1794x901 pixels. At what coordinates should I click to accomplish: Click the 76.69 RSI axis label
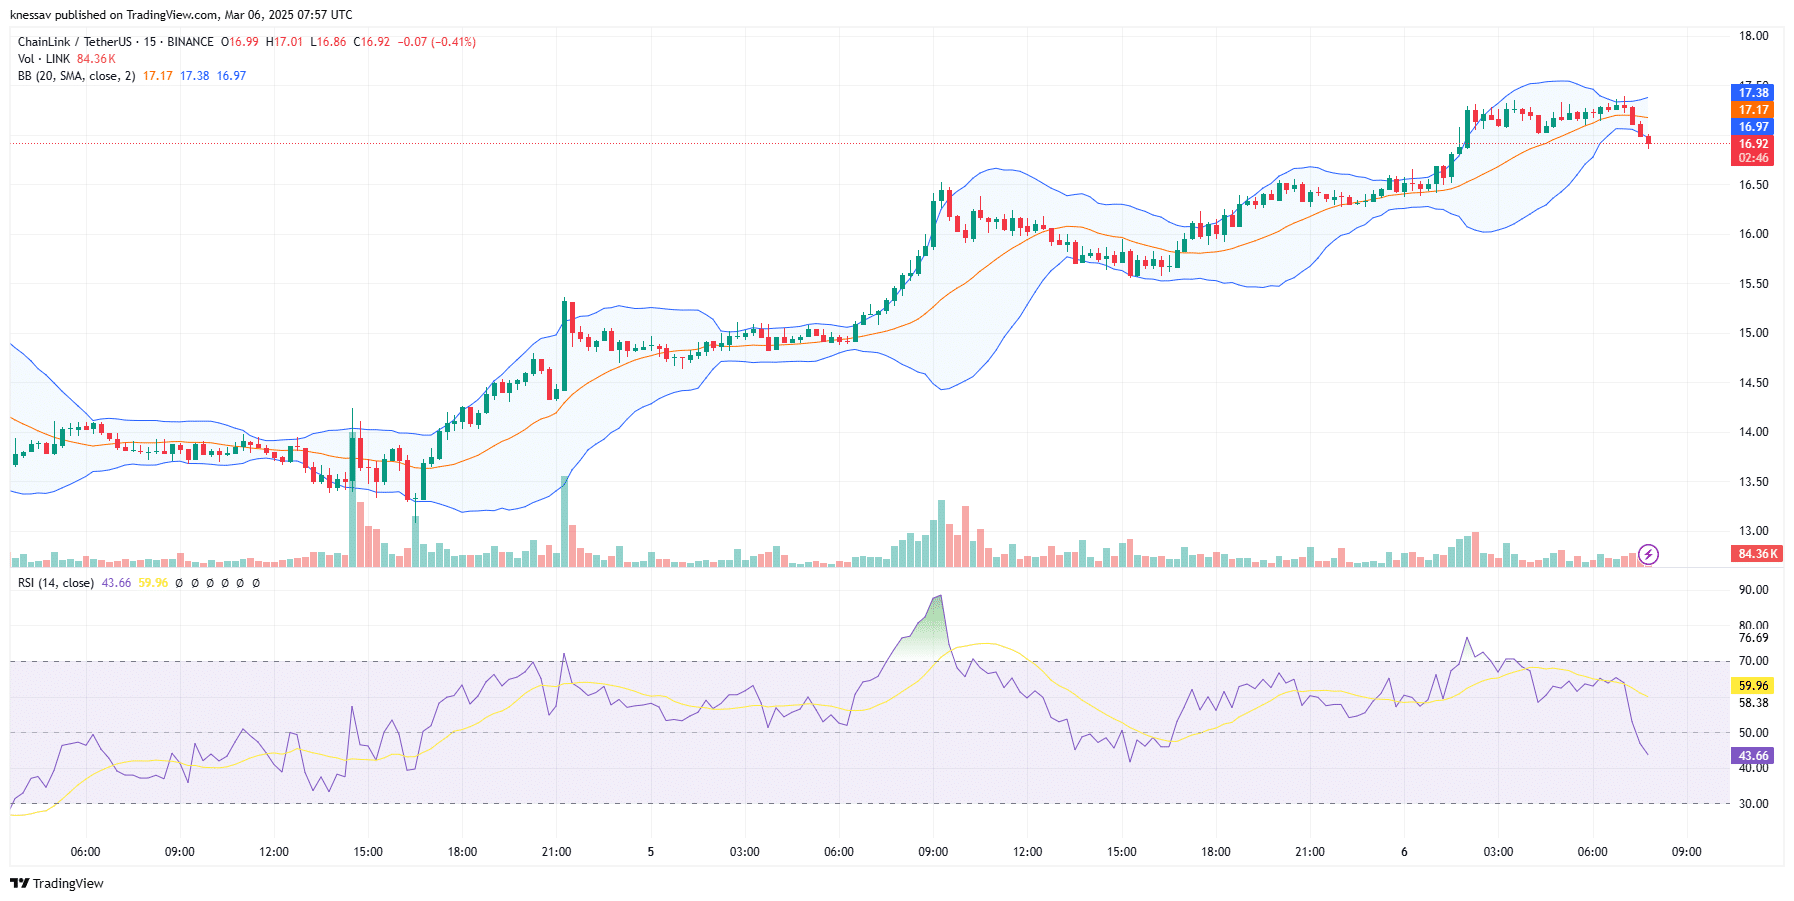tap(1753, 638)
